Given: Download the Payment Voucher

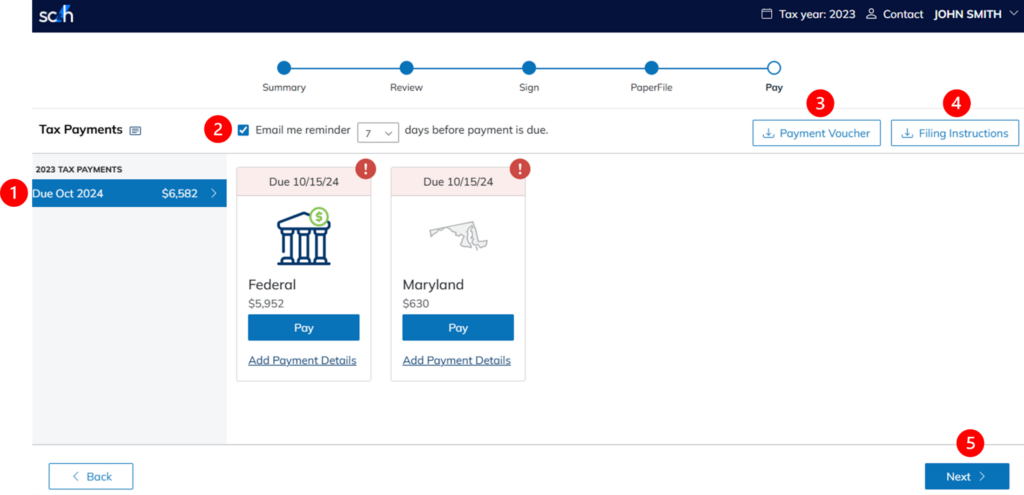Looking at the screenshot, I should pyautogui.click(x=816, y=133).
